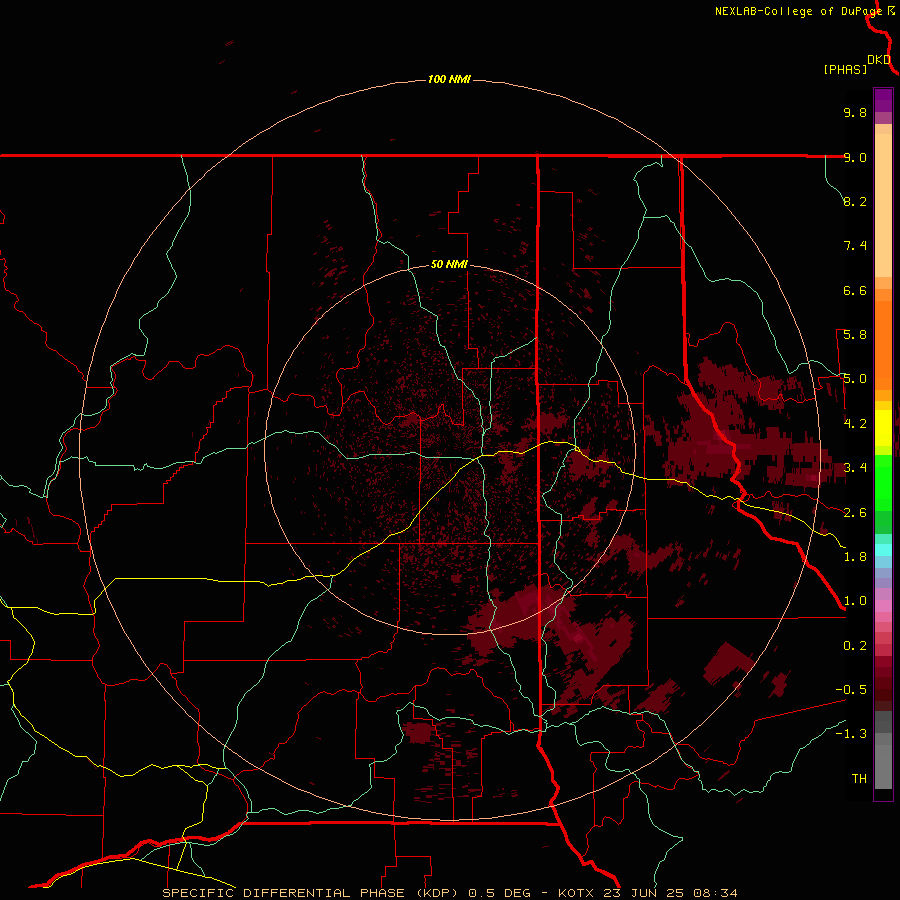Pick the bright green band of the color bar

pyautogui.click(x=883, y=483)
